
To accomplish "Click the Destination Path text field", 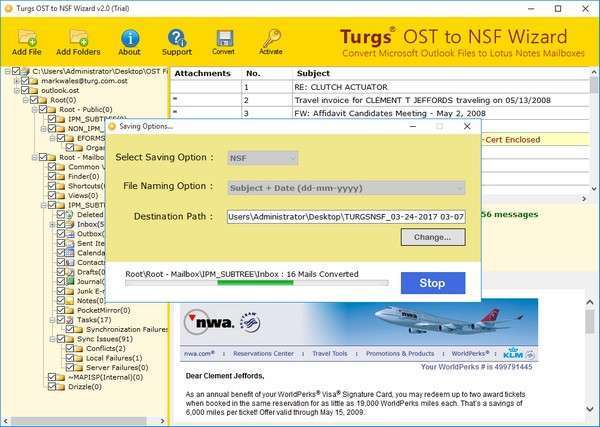I will tap(345, 216).
